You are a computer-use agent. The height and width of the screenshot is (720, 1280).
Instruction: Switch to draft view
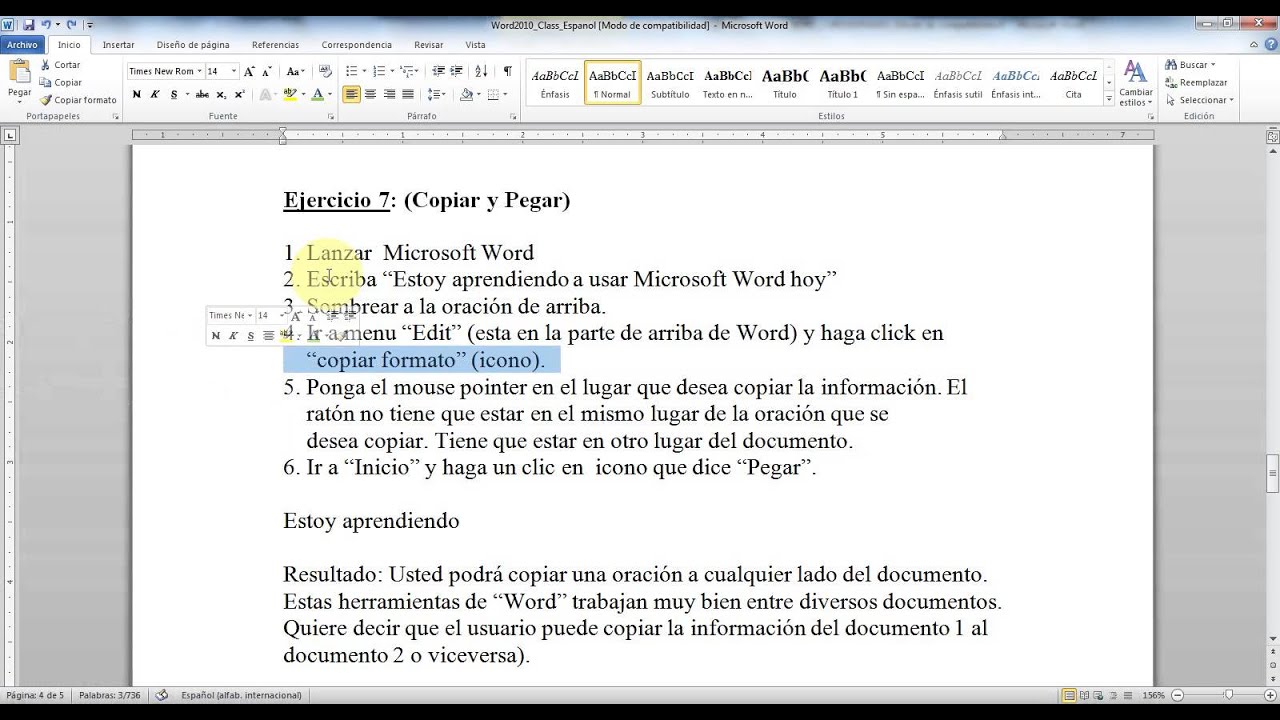pos(1129,695)
